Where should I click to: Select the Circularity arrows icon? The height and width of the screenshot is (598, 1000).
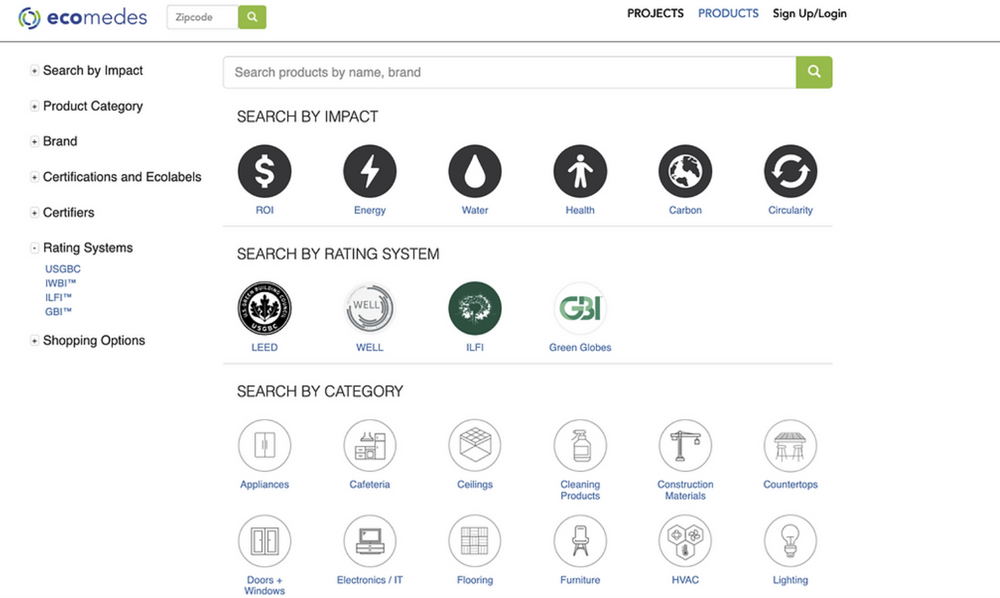click(790, 171)
